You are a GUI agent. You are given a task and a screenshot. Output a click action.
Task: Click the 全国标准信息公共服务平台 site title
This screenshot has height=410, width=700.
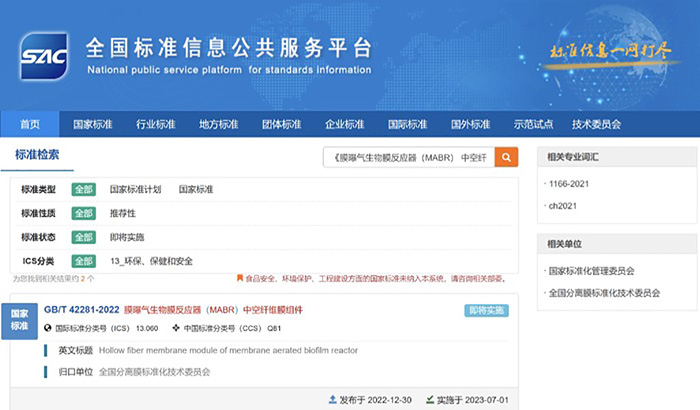click(229, 48)
